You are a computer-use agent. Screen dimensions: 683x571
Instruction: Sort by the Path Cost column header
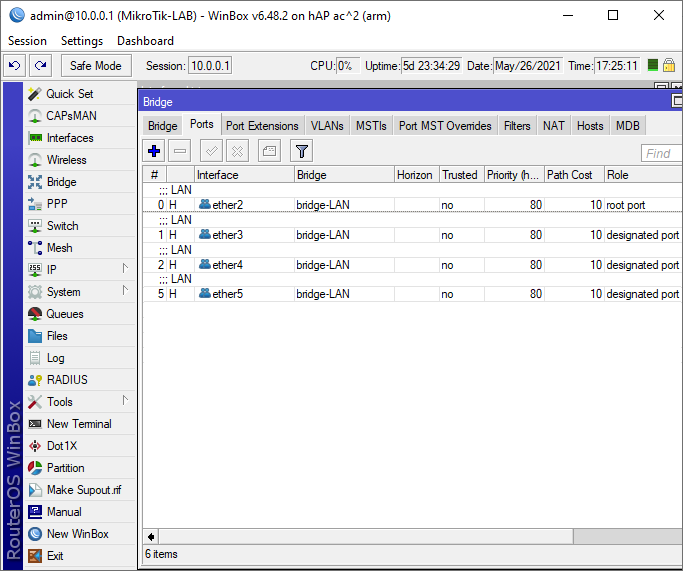click(x=574, y=175)
